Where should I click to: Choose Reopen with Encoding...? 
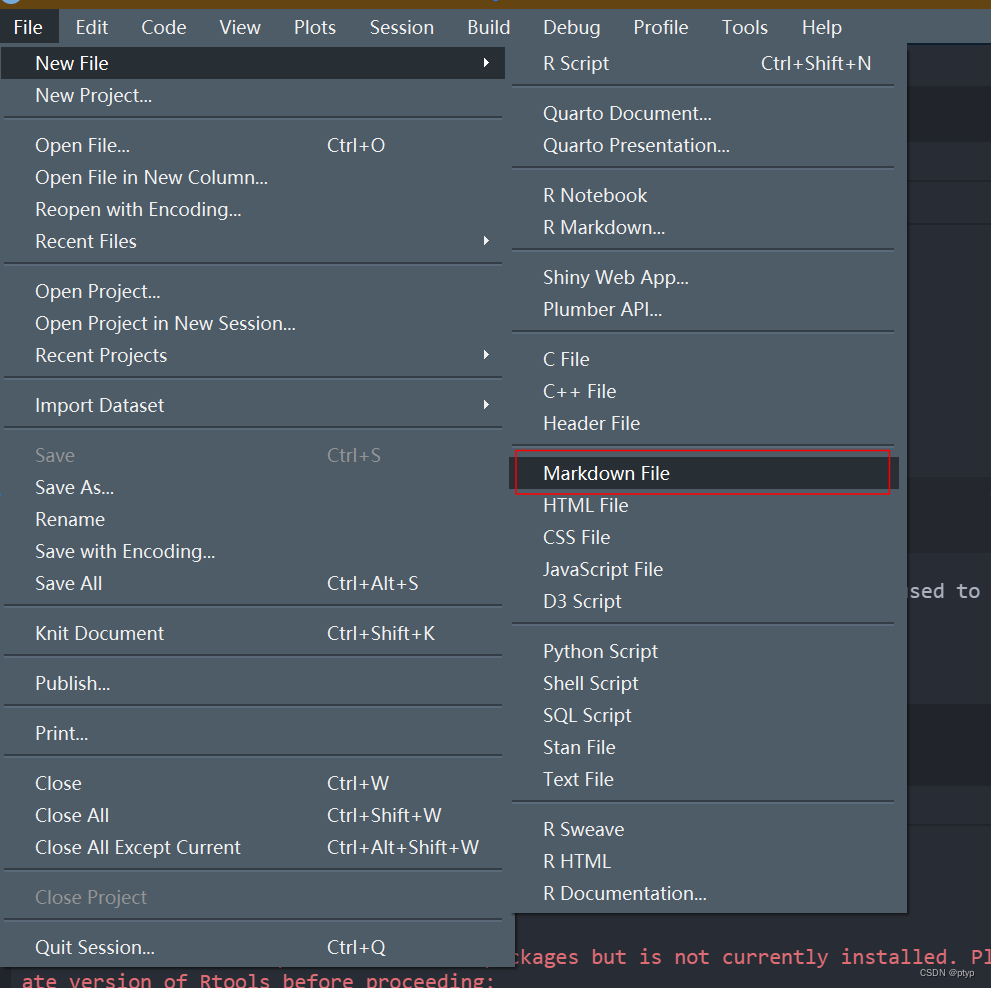pyautogui.click(x=253, y=209)
